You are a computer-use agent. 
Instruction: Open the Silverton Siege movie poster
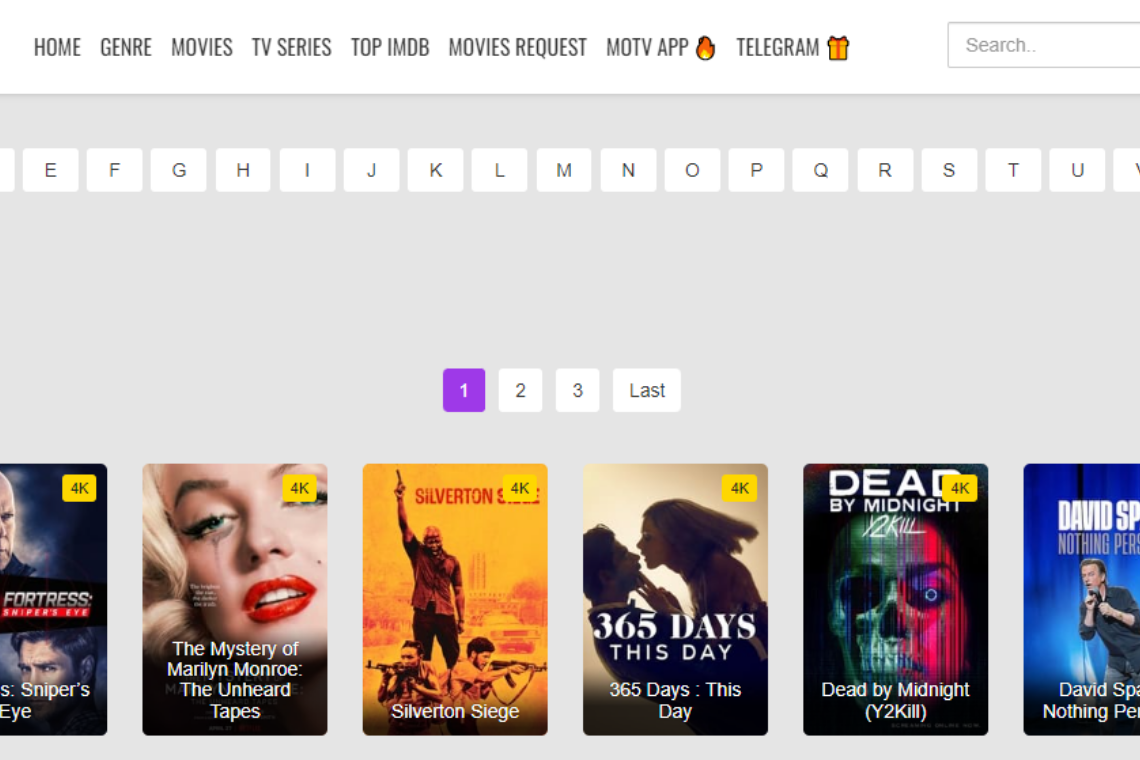point(455,599)
